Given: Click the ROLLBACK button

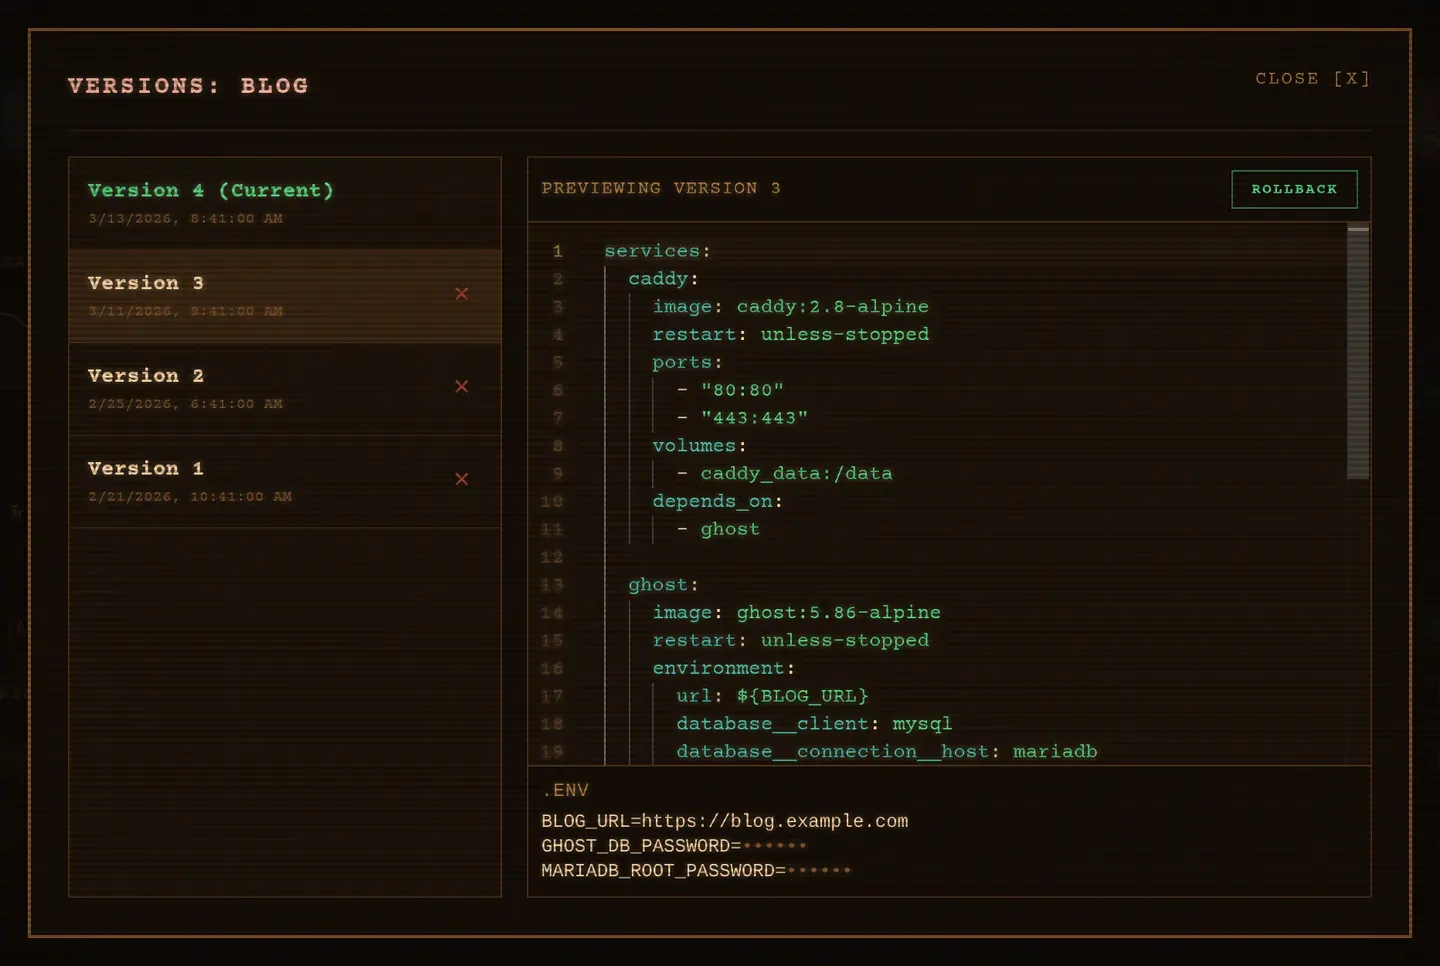Looking at the screenshot, I should point(1294,189).
